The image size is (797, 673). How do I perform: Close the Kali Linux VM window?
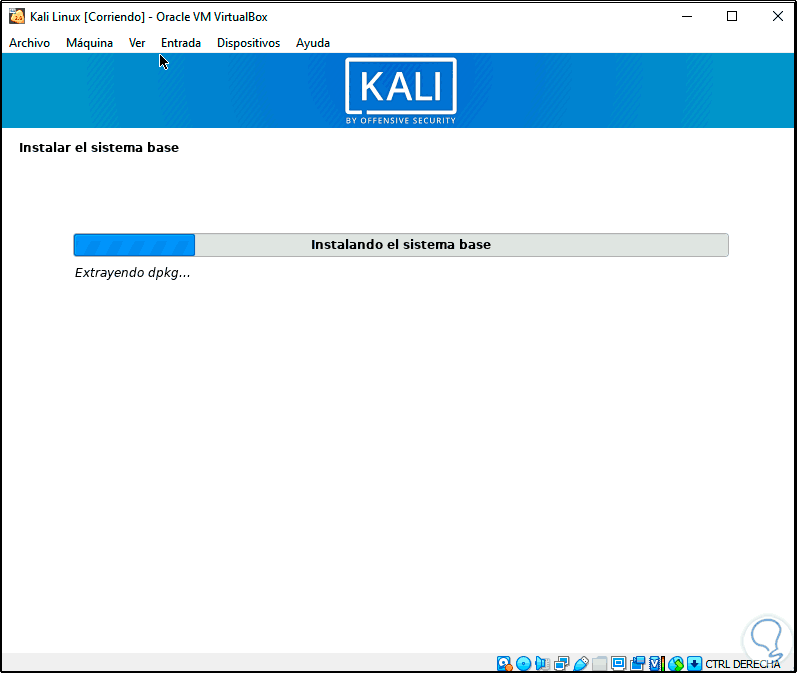pos(778,16)
